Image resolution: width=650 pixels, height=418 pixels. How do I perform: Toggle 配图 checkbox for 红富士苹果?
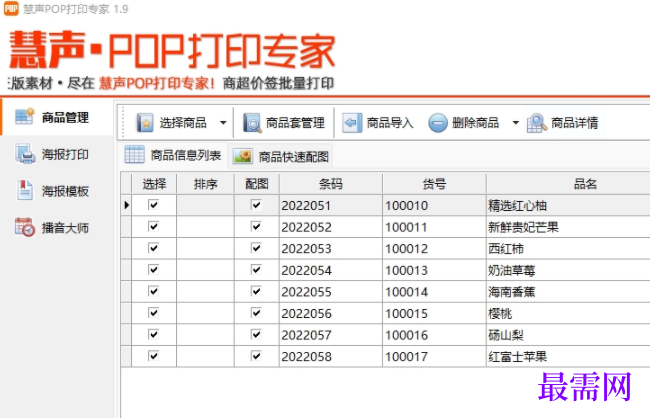pos(256,356)
